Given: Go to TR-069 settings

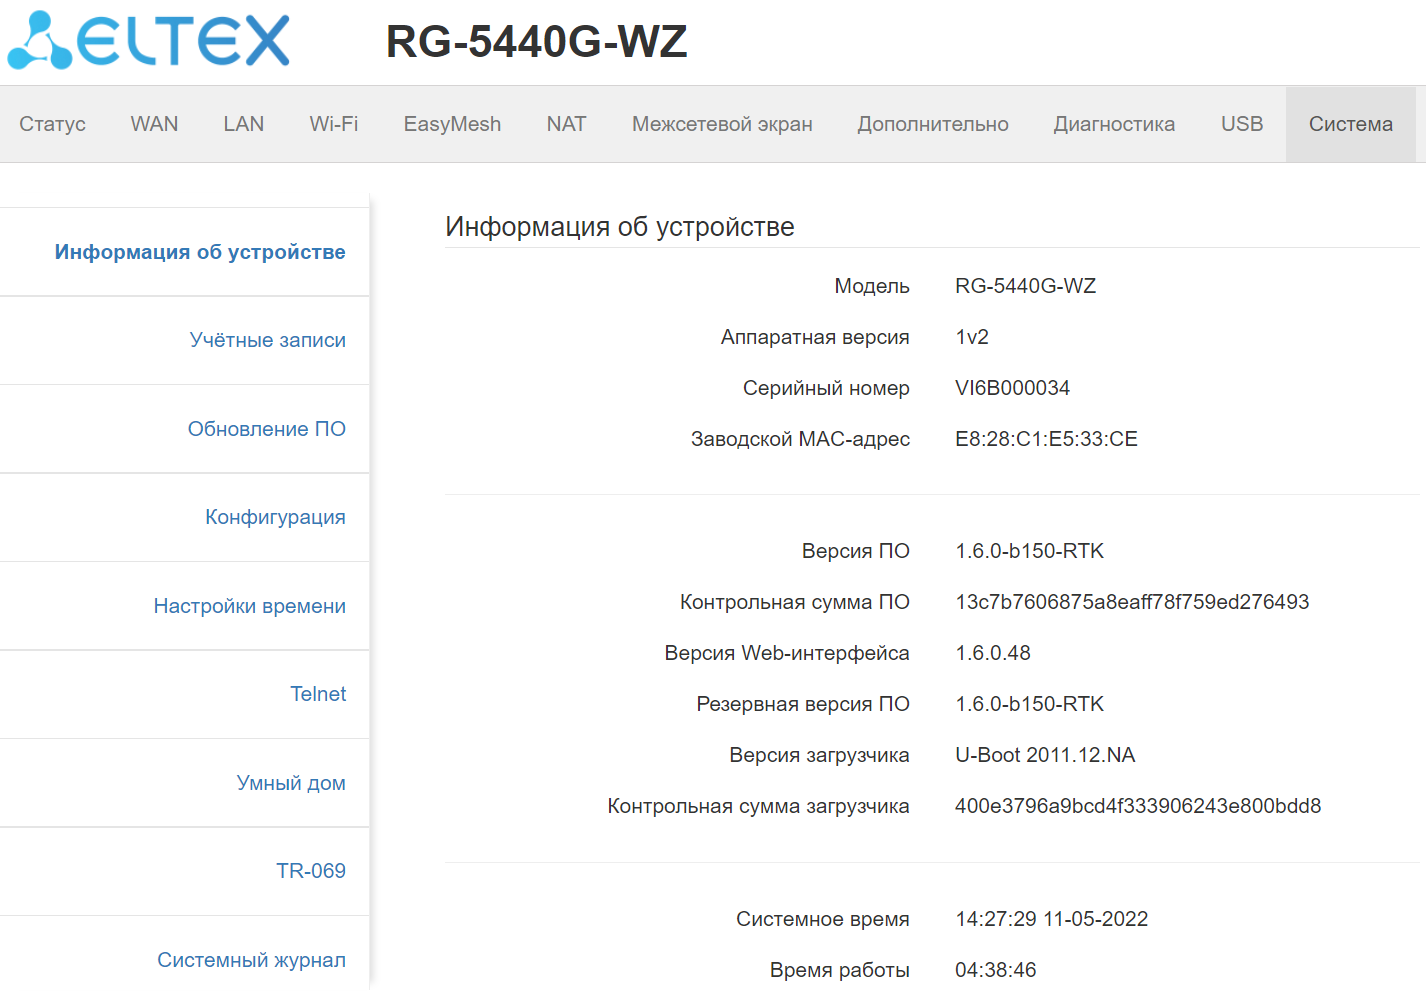Looking at the screenshot, I should pyautogui.click(x=311, y=871).
